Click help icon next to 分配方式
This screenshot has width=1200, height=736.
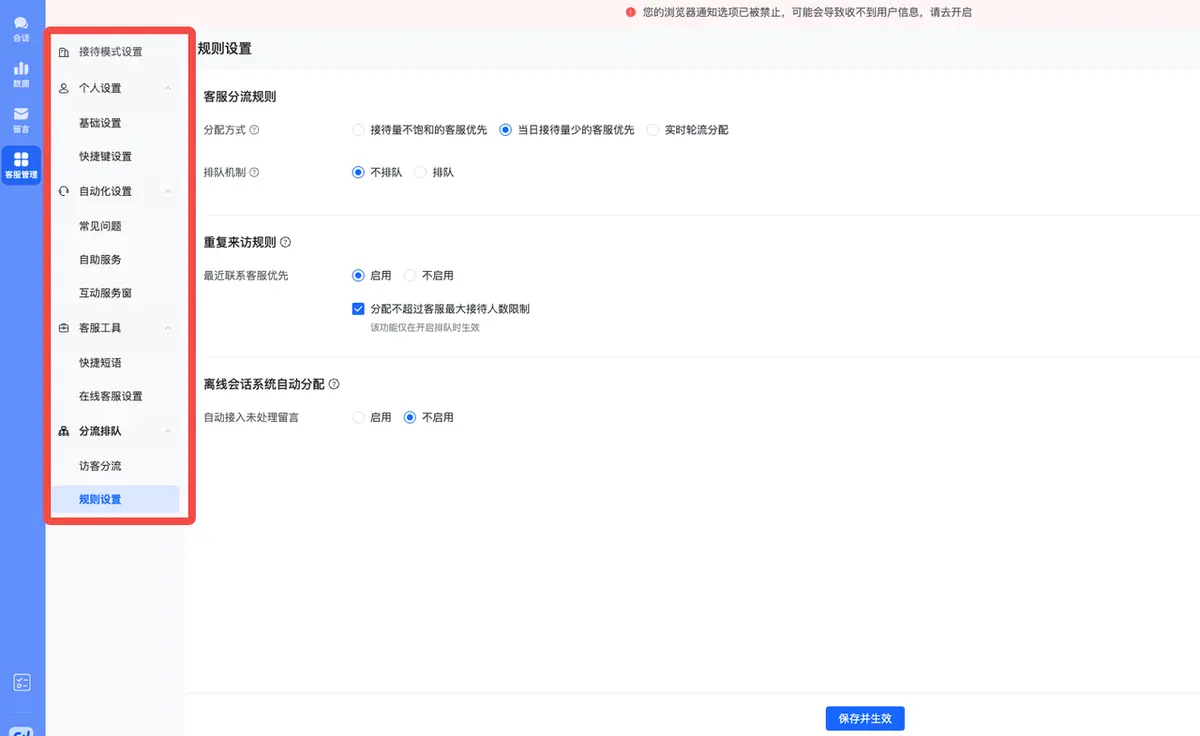[x=254, y=130]
